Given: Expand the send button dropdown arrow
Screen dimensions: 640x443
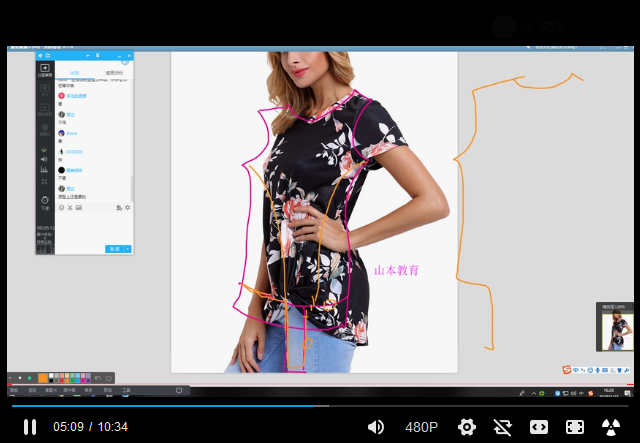Looking at the screenshot, I should coord(128,249).
